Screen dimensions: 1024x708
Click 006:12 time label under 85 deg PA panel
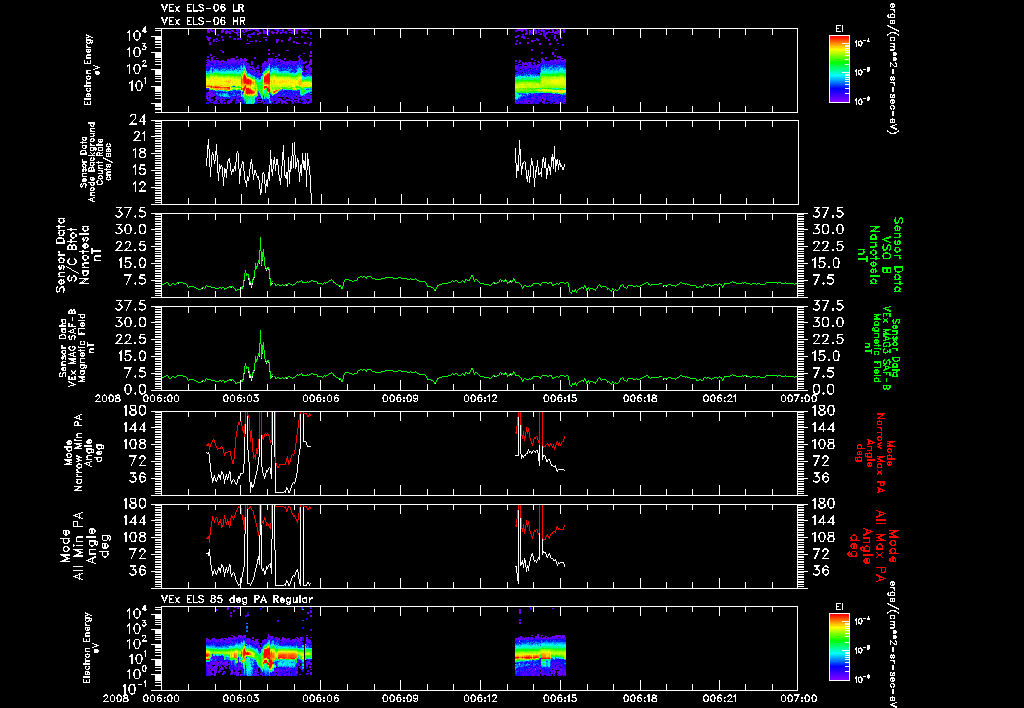click(480, 698)
